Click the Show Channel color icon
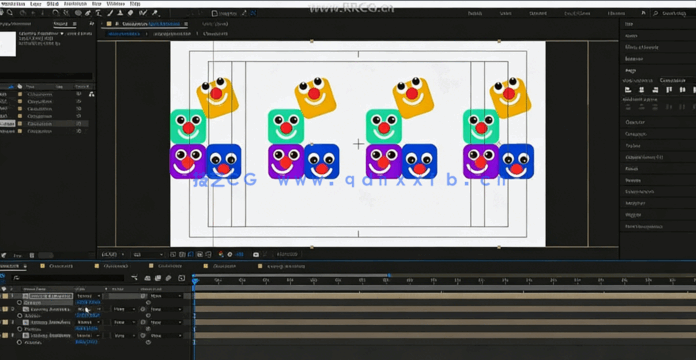 (x=221, y=254)
